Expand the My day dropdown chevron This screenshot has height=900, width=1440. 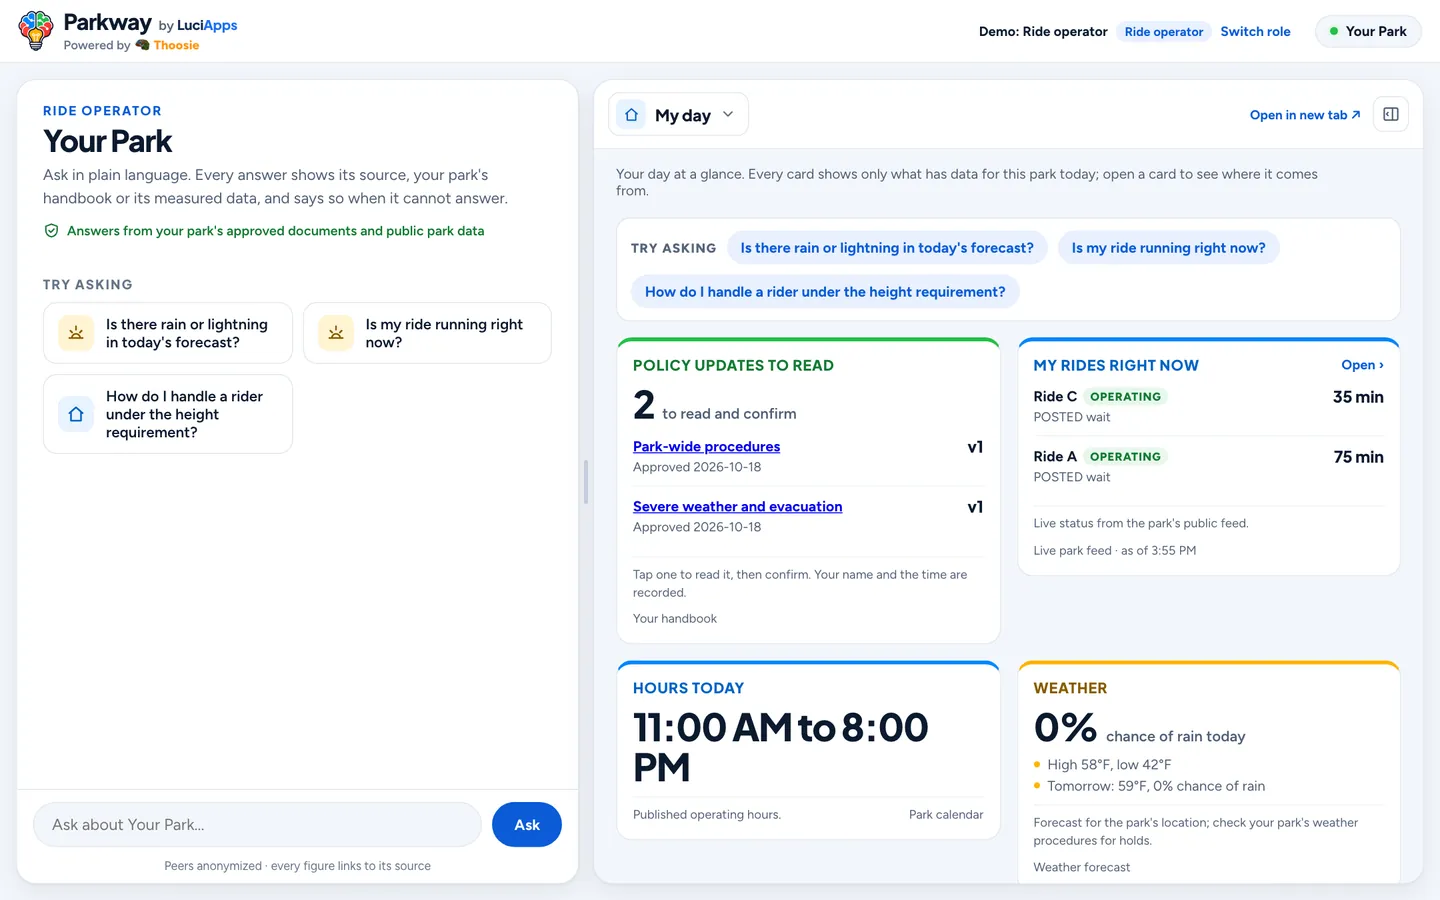[728, 114]
